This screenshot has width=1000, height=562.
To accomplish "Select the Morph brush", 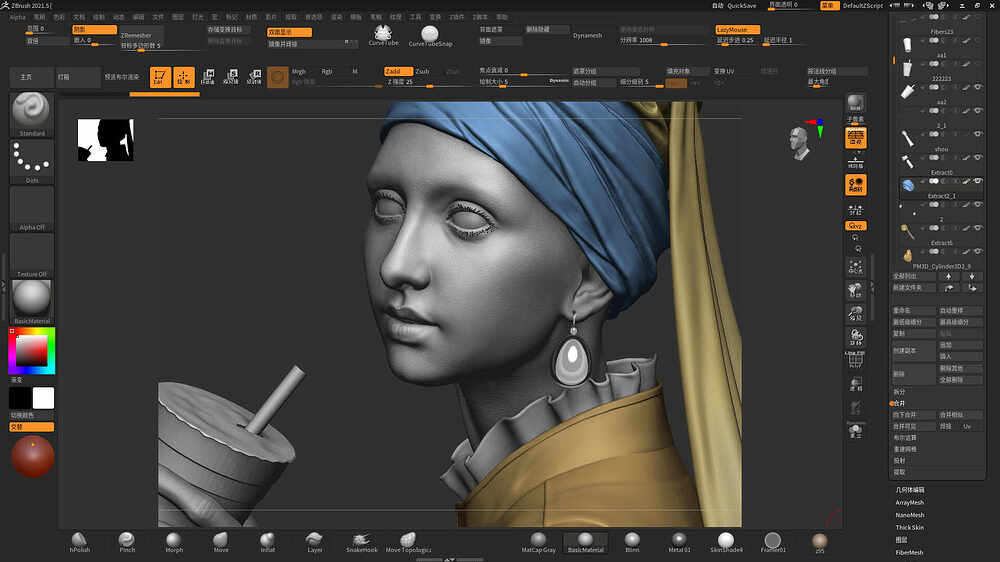I will (174, 542).
